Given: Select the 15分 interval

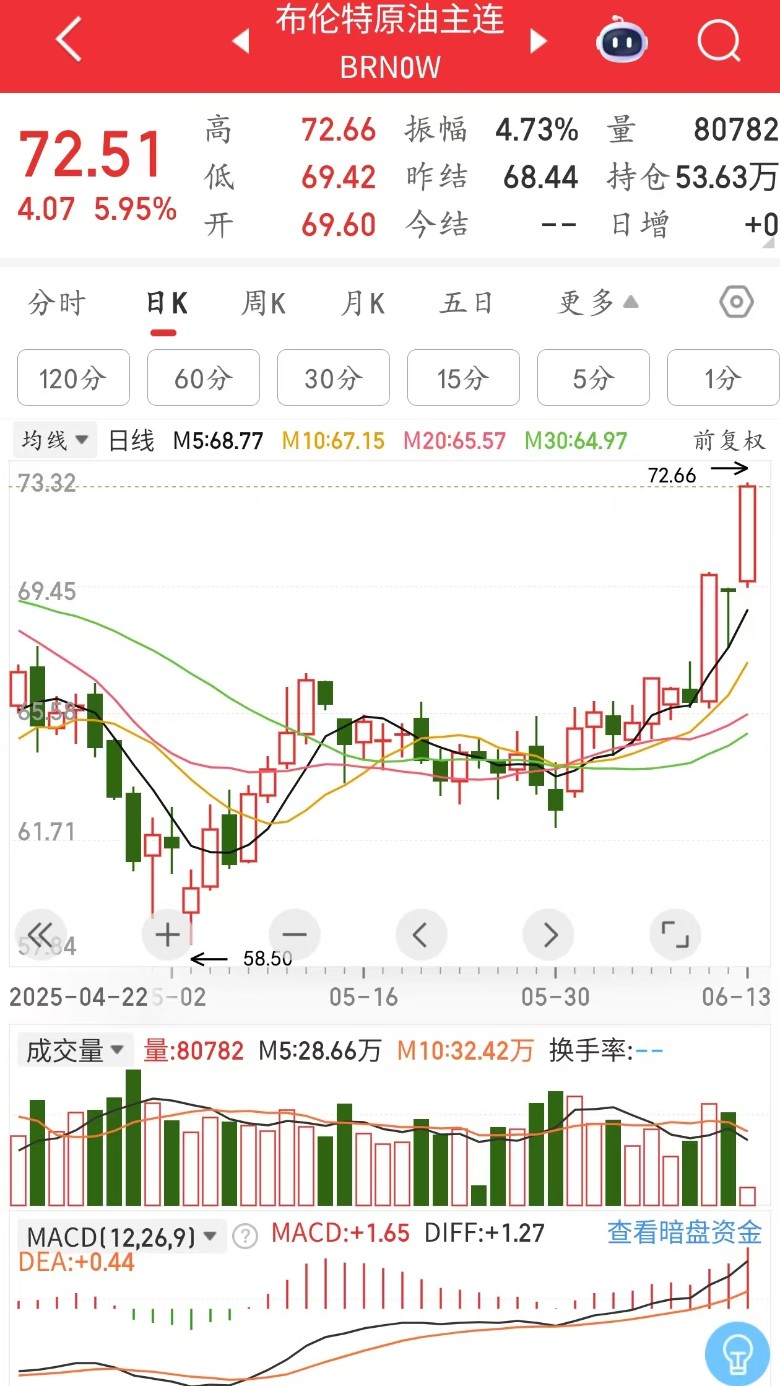Looking at the screenshot, I should point(463,378).
